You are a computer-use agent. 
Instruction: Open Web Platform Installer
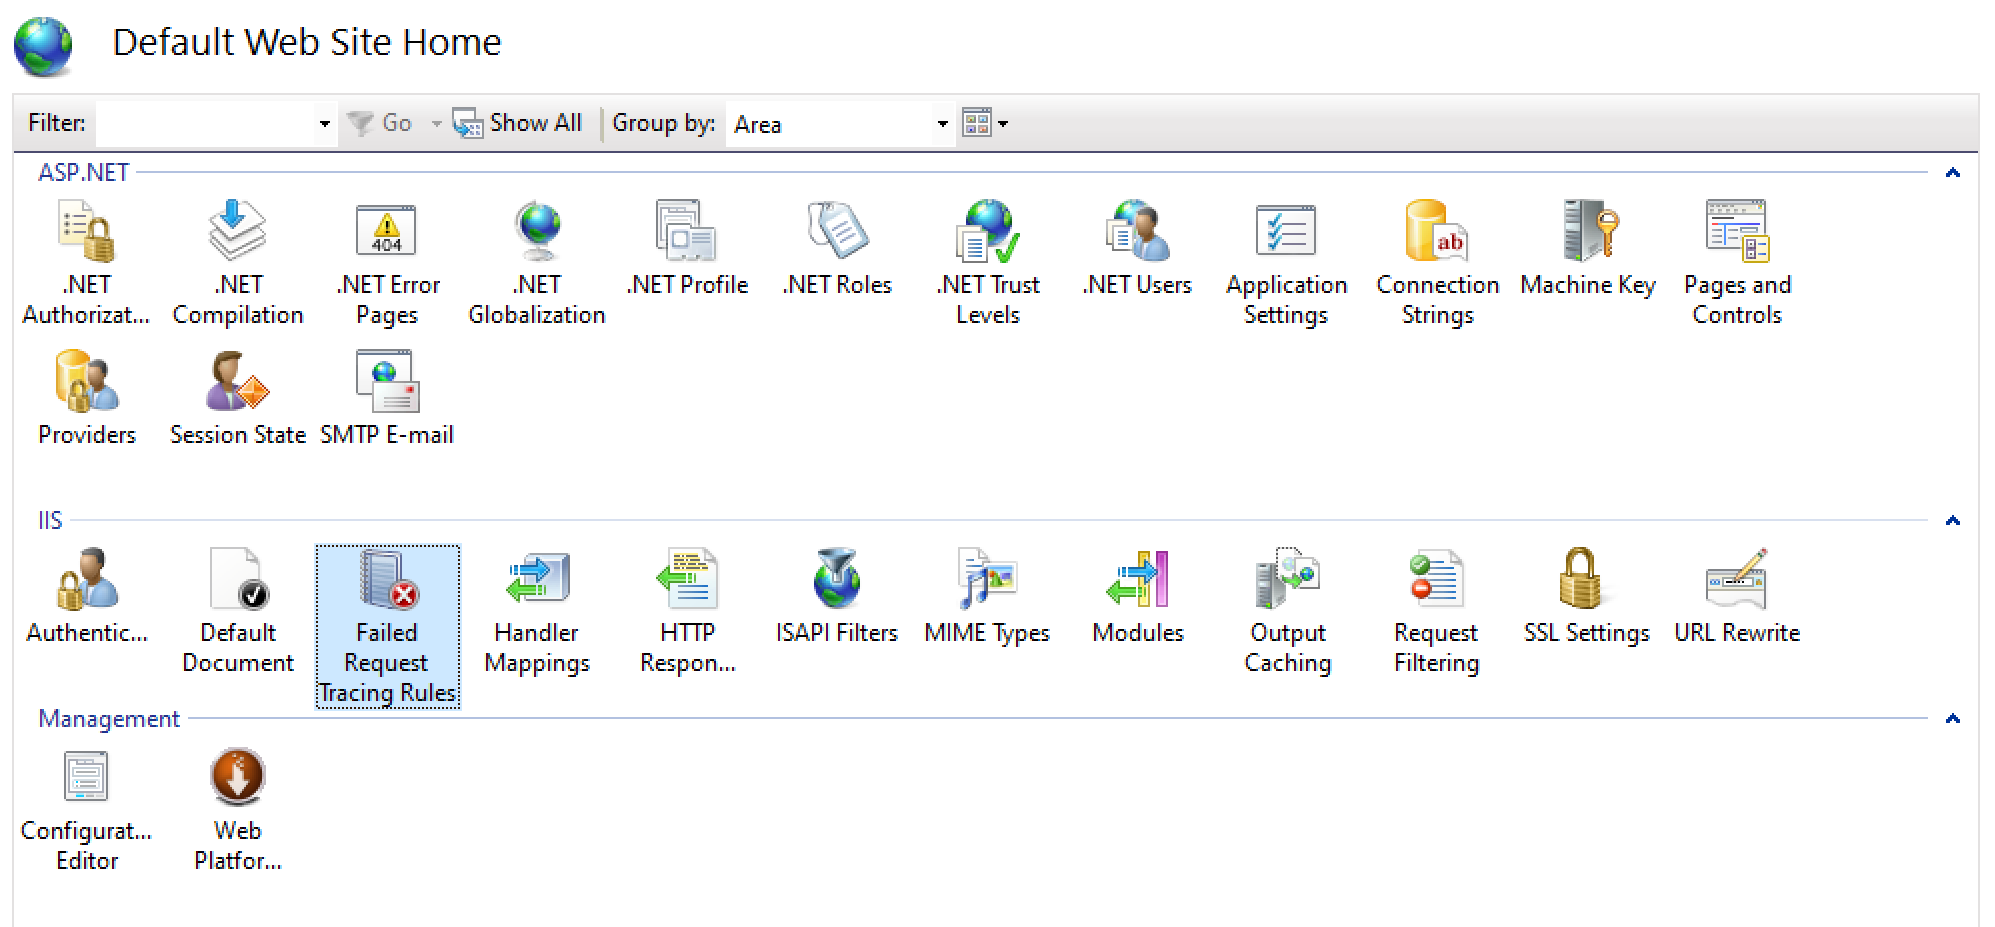(x=238, y=809)
